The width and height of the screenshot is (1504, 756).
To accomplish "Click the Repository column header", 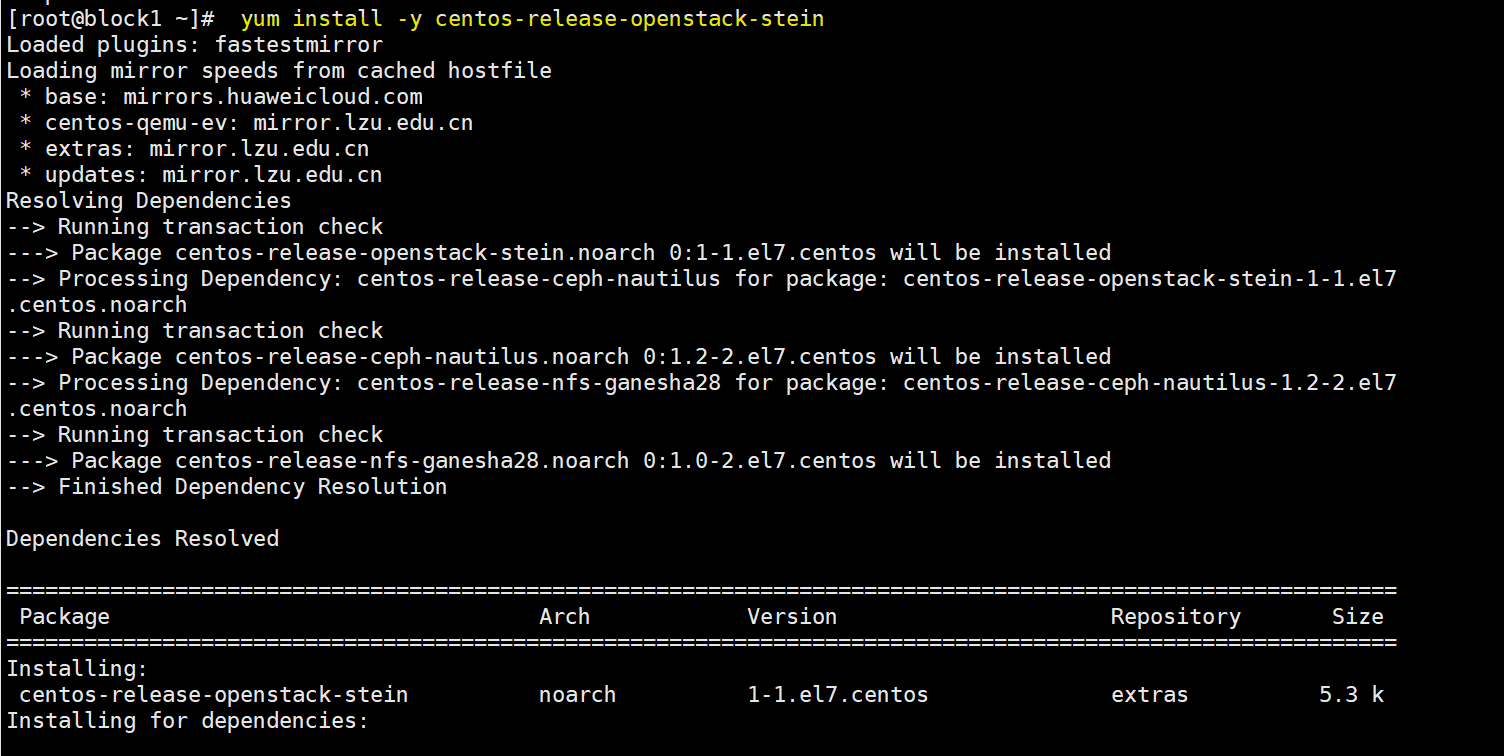I will click(1175, 616).
